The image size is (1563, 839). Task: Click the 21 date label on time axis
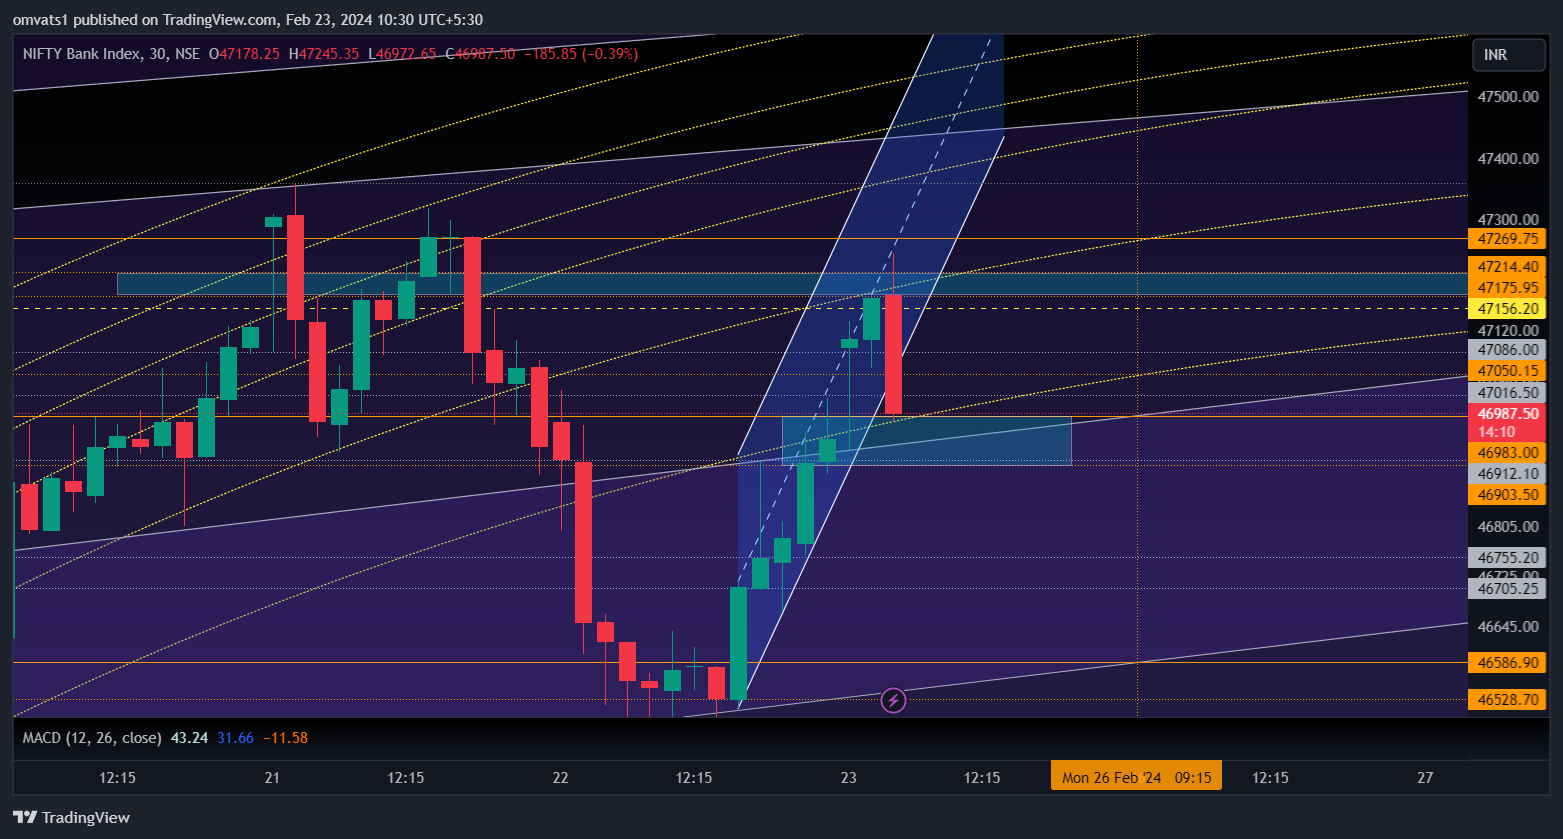tap(273, 777)
